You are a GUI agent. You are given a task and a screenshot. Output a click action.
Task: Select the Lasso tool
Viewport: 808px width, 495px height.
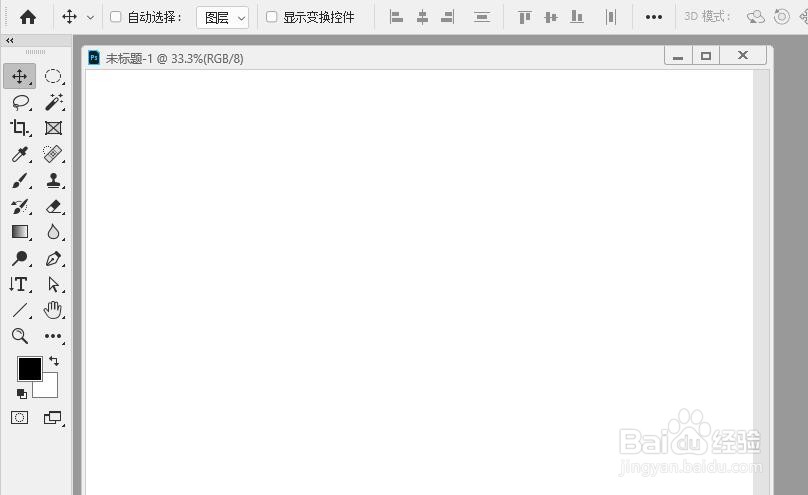point(21,103)
